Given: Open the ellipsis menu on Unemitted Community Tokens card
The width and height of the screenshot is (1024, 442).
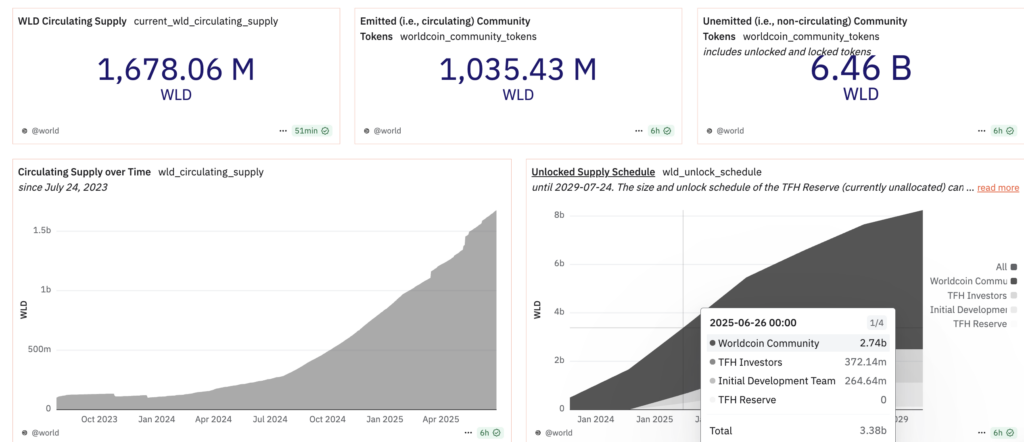Looking at the screenshot, I should pyautogui.click(x=981, y=131).
